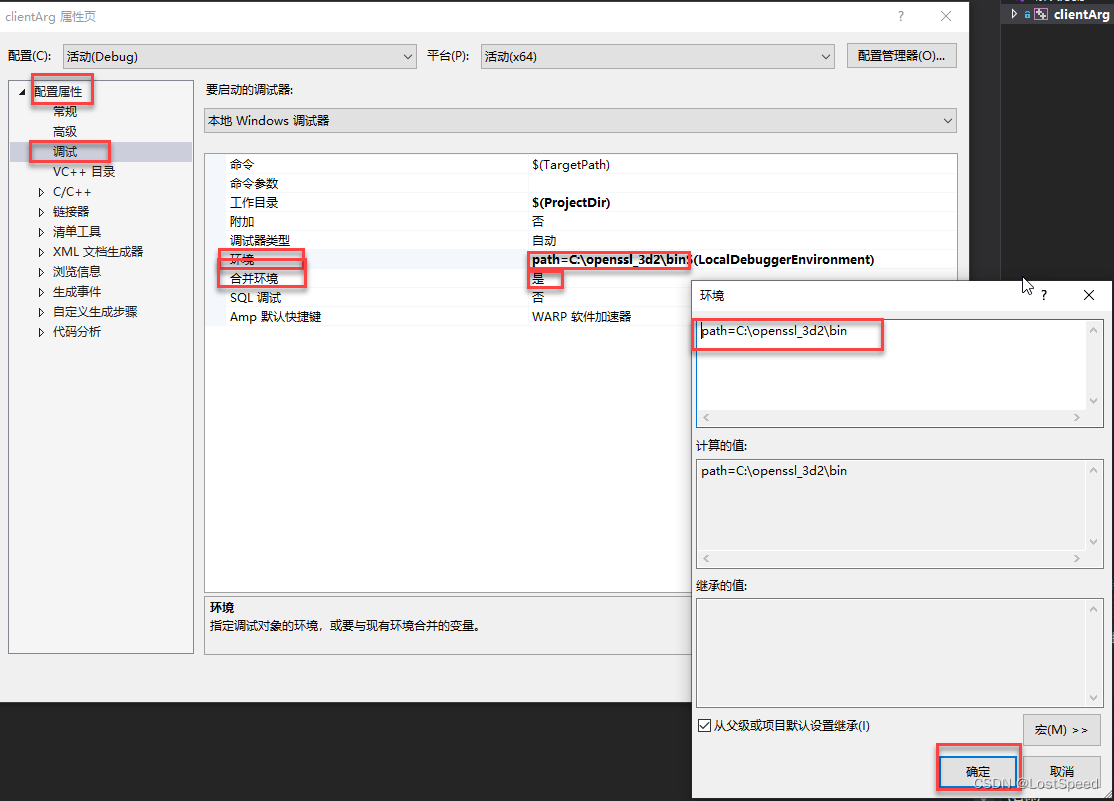The height and width of the screenshot is (801, 1114).
Task: Click the 环境 dialog edit box text
Action: pyautogui.click(x=774, y=330)
